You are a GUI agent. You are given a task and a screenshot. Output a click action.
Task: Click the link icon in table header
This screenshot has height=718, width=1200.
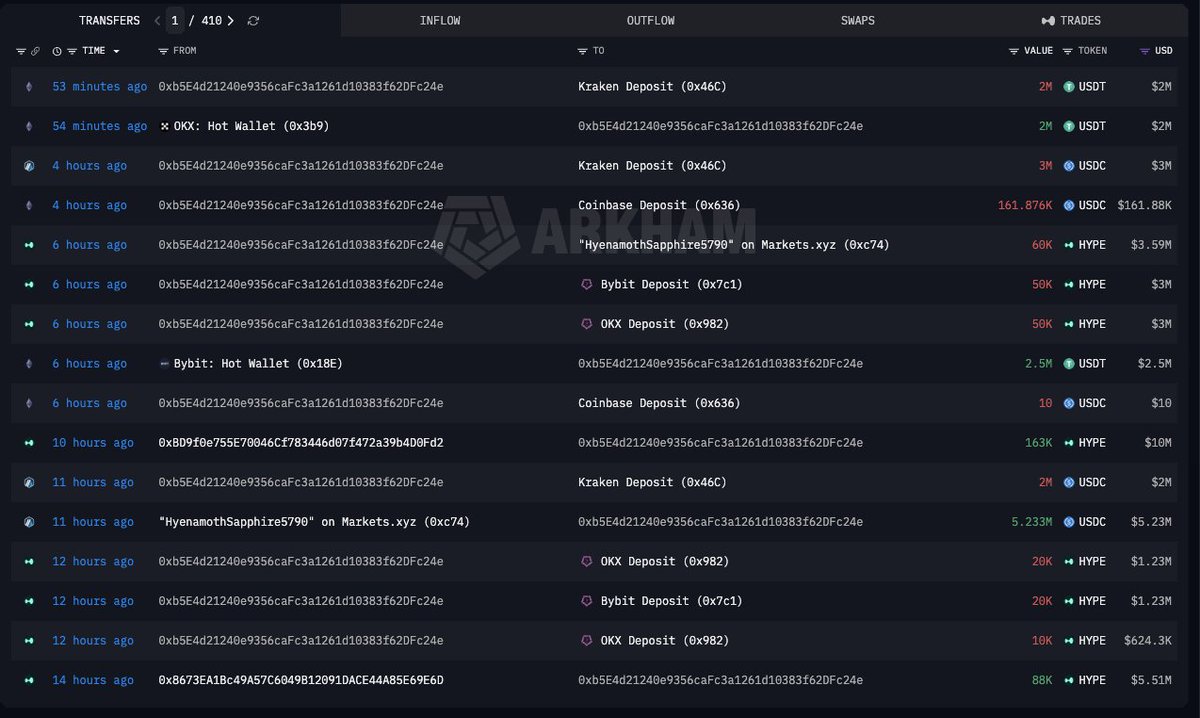point(36,51)
